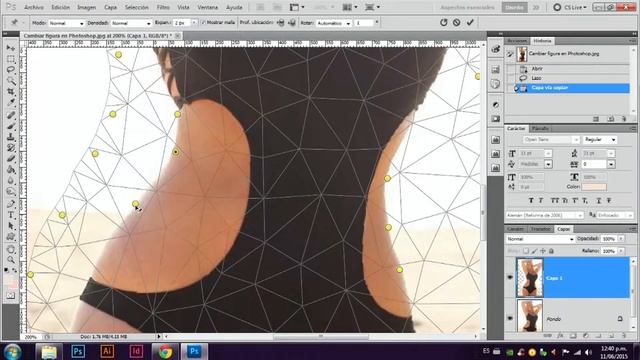Screen dimensions: 640x360
Task: Select the Capa 1 layer thumbnail
Action: tap(529, 278)
